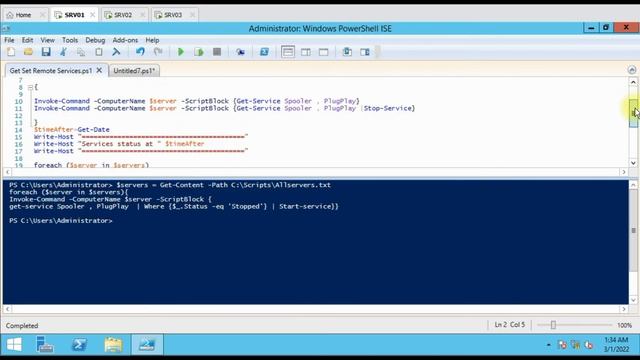Show Command Add-on pane icon
The image size is (640, 360).
coord(365,52)
